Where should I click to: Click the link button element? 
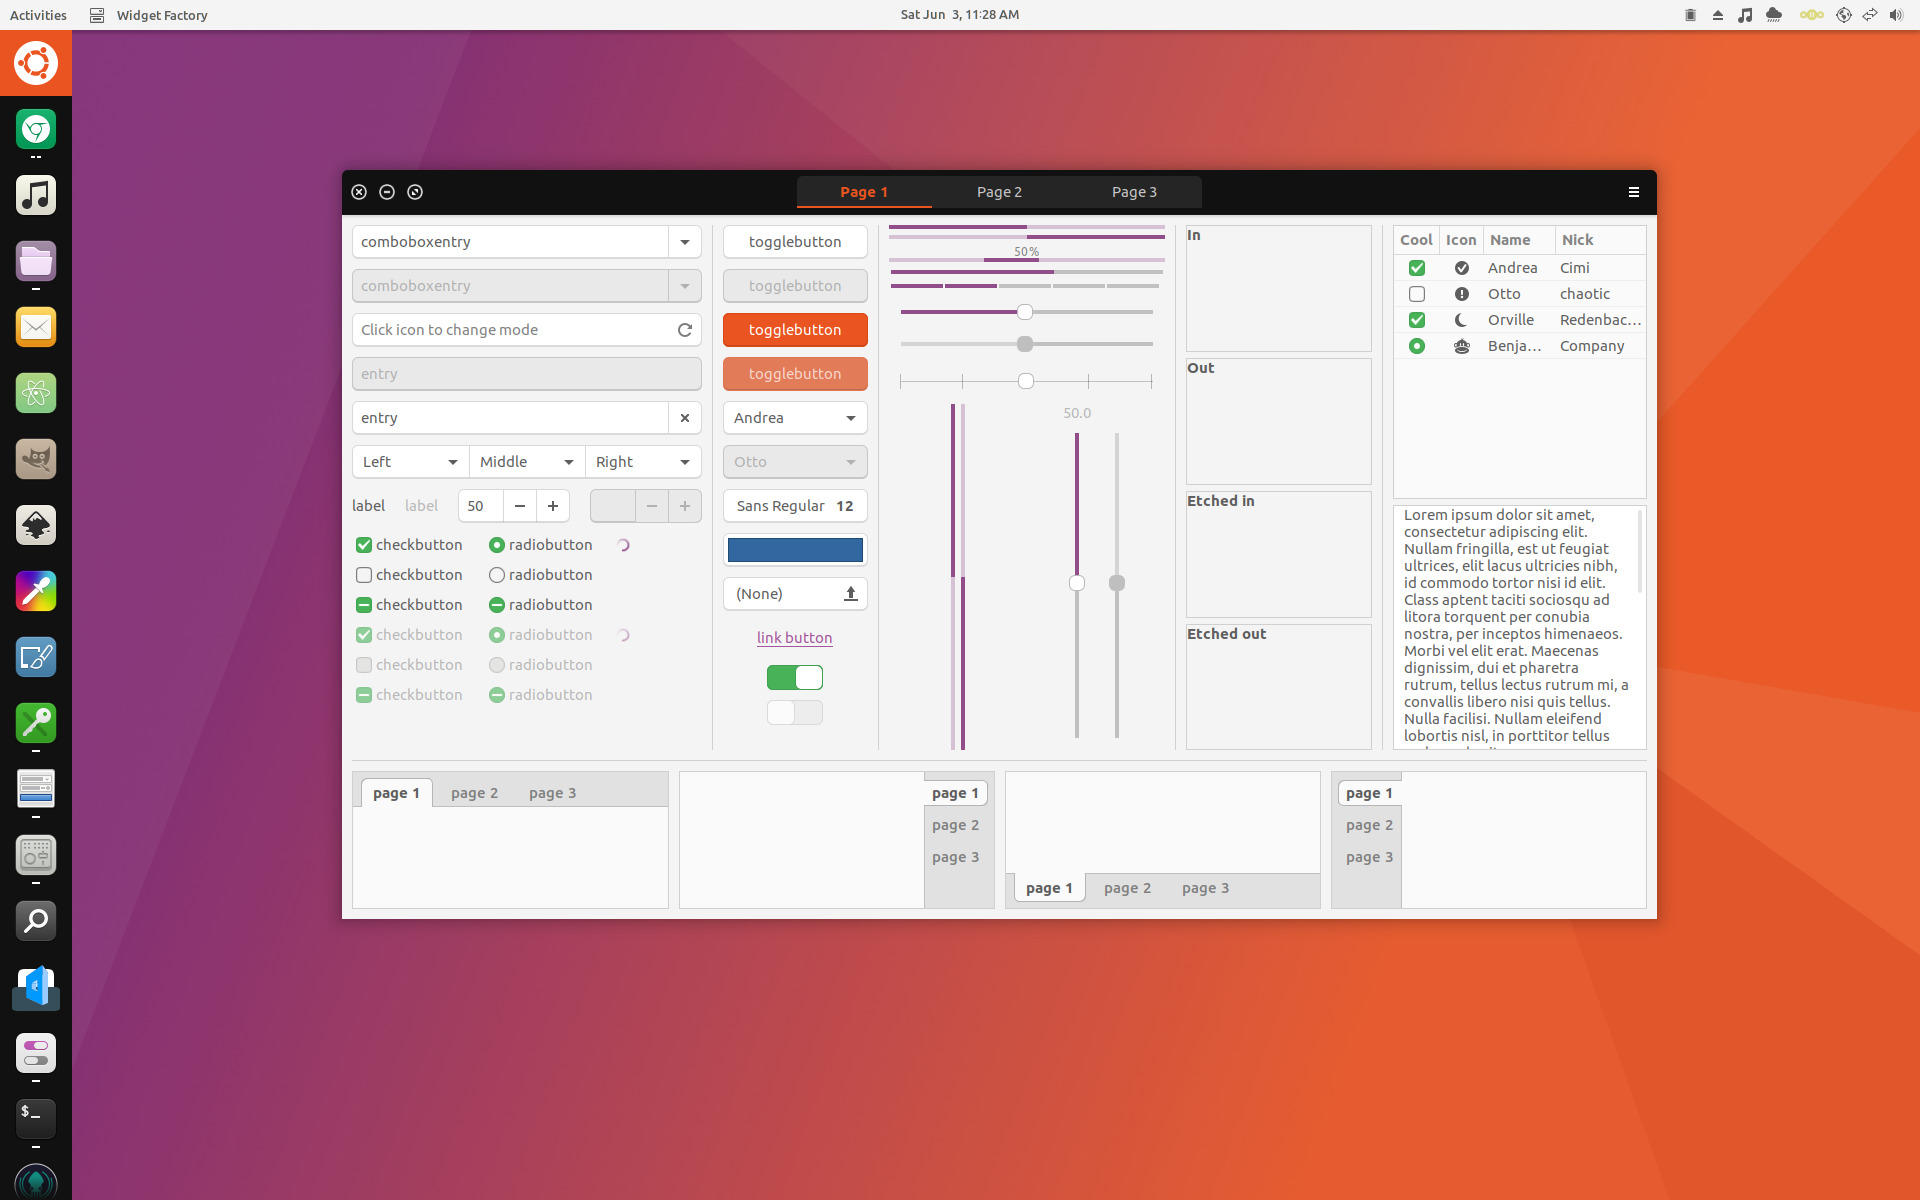795,637
